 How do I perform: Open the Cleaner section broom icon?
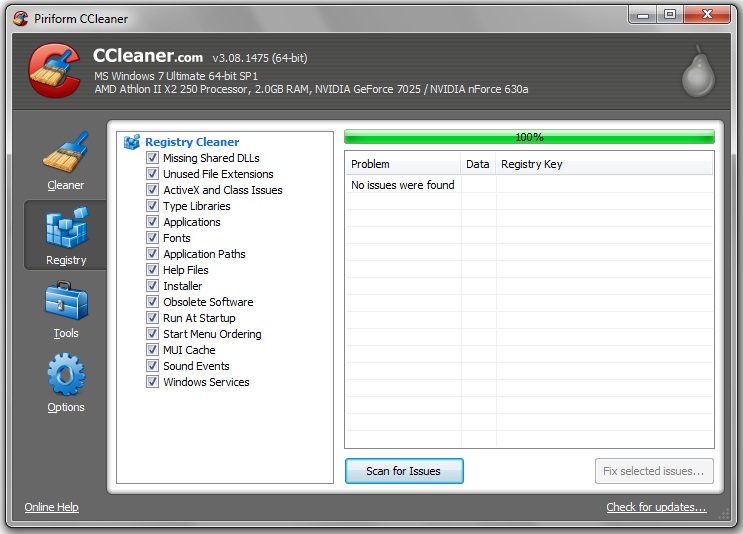point(65,152)
